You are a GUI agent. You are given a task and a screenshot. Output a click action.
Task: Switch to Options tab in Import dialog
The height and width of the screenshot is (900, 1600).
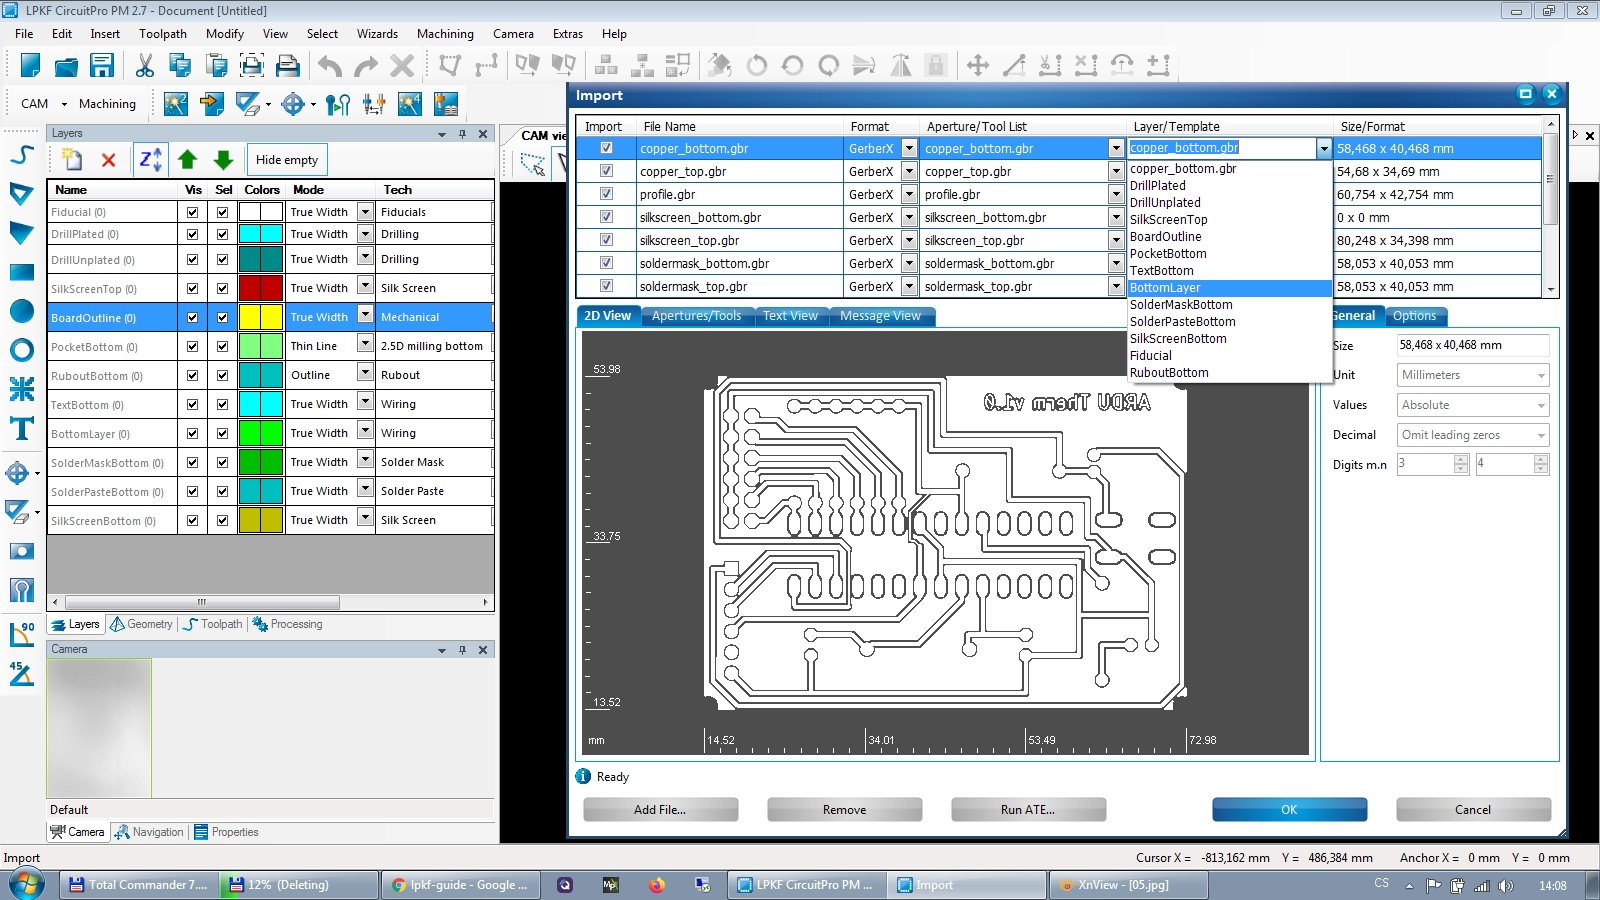[1414, 316]
